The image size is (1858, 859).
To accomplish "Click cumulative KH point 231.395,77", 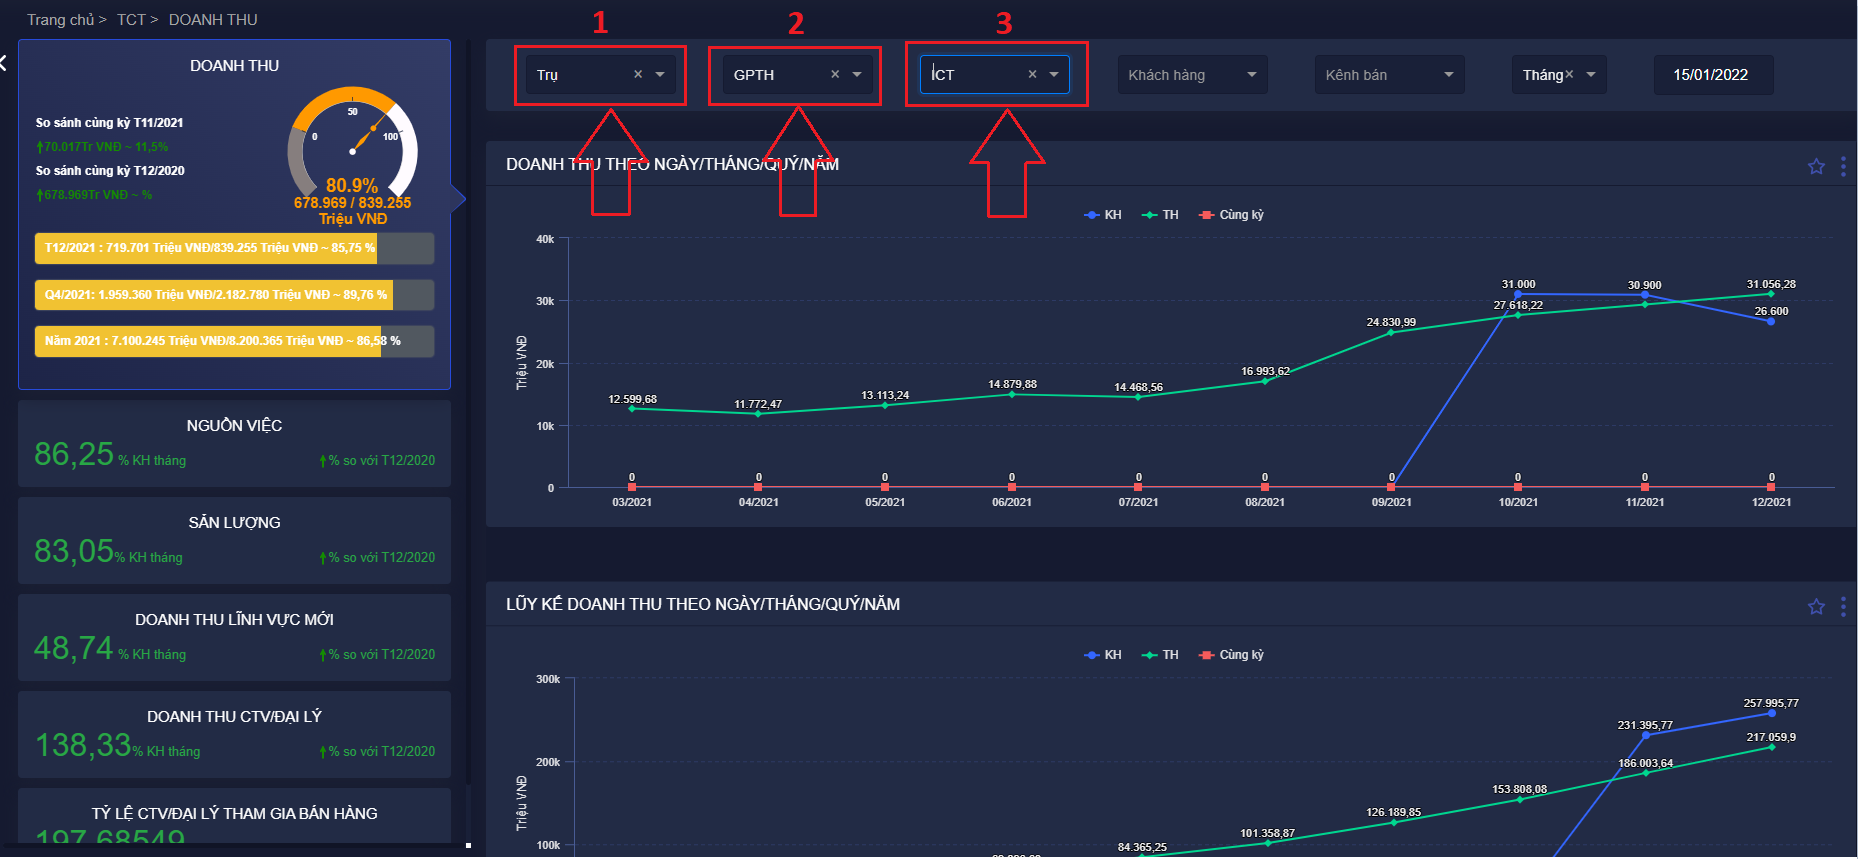I will click(1645, 735).
